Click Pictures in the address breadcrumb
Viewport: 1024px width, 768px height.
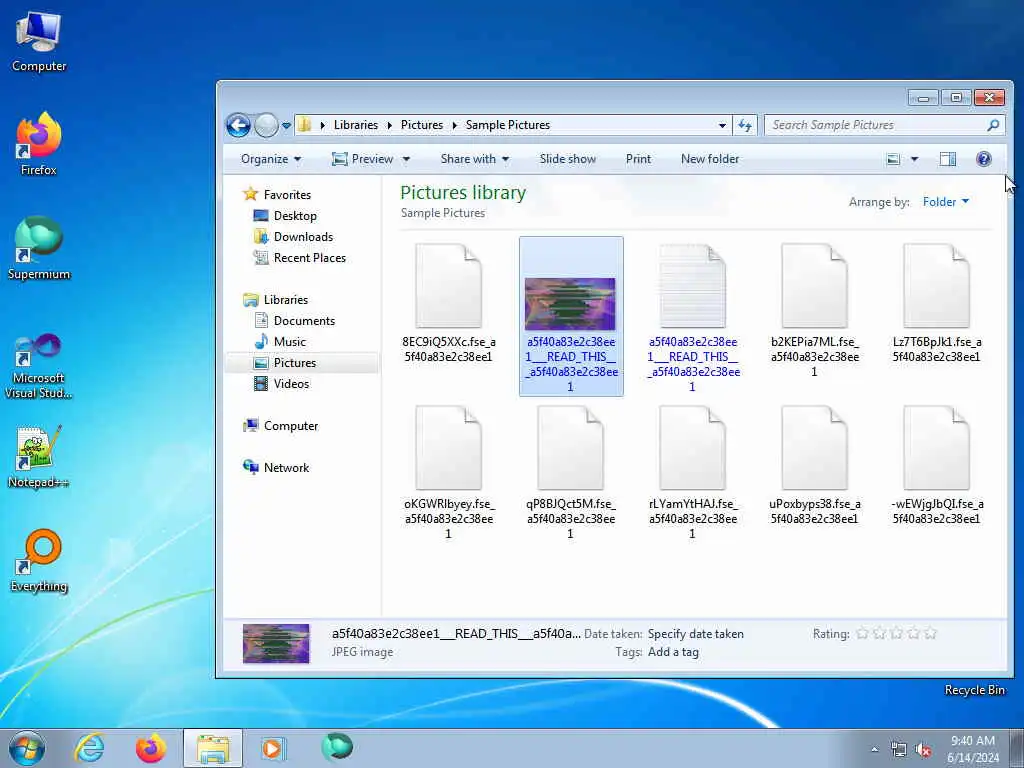point(422,125)
